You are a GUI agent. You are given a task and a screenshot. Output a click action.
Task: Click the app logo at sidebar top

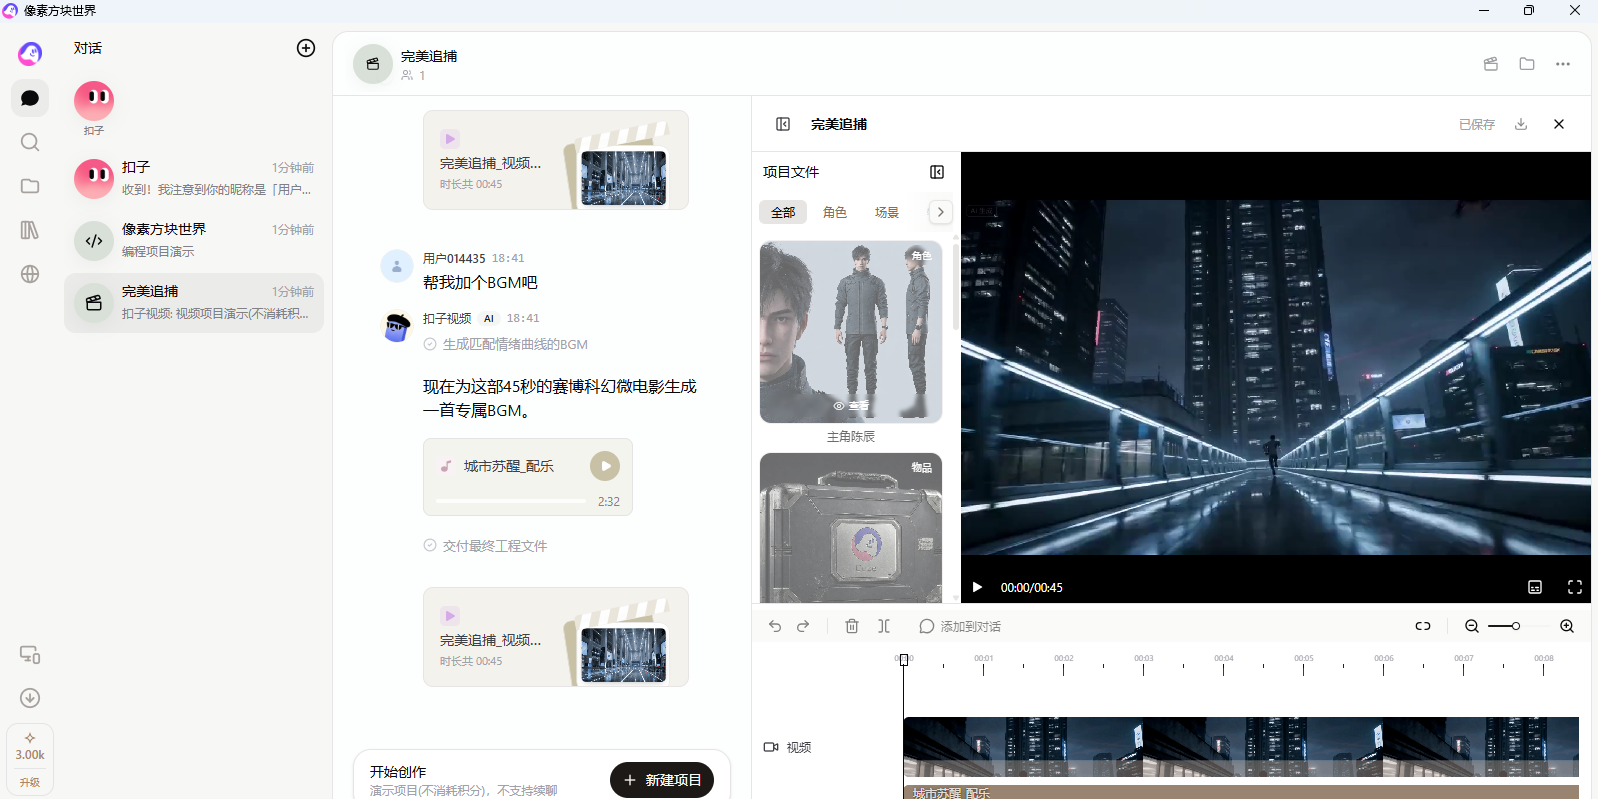click(x=30, y=52)
